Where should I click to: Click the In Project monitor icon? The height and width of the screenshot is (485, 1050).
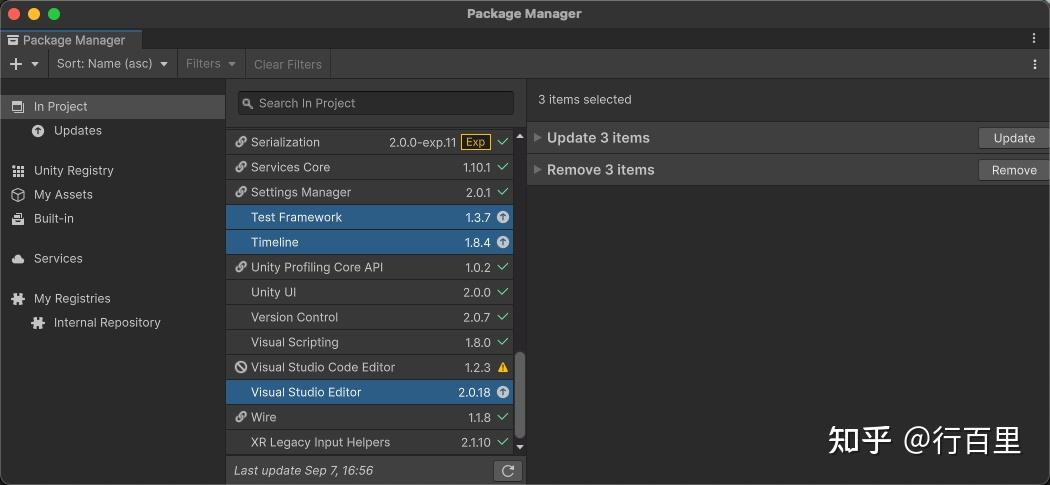pyautogui.click(x=19, y=107)
